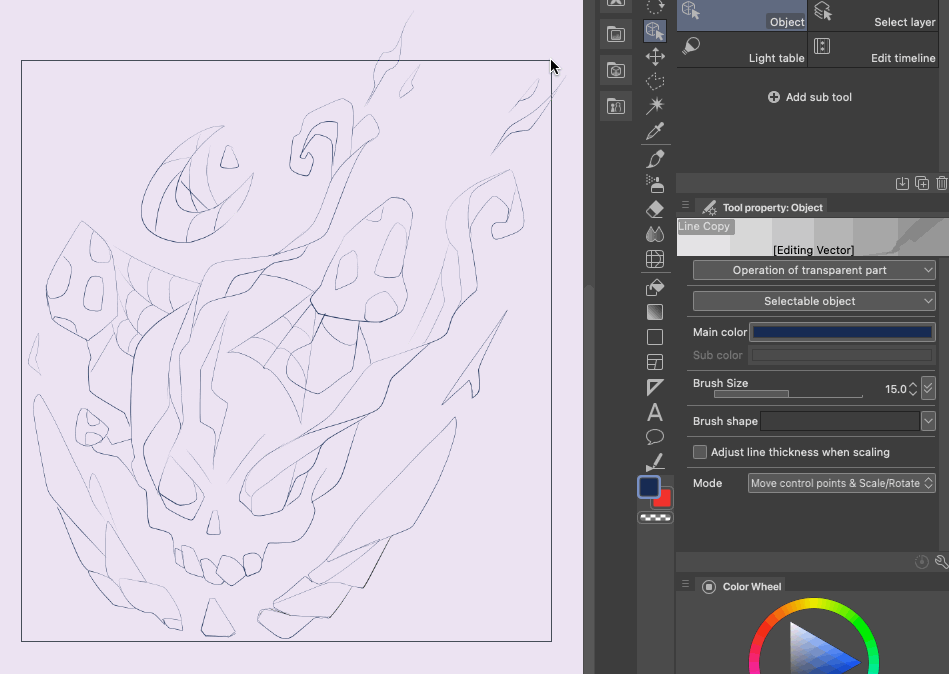Open Mode dropdown Move control points

[x=841, y=483]
